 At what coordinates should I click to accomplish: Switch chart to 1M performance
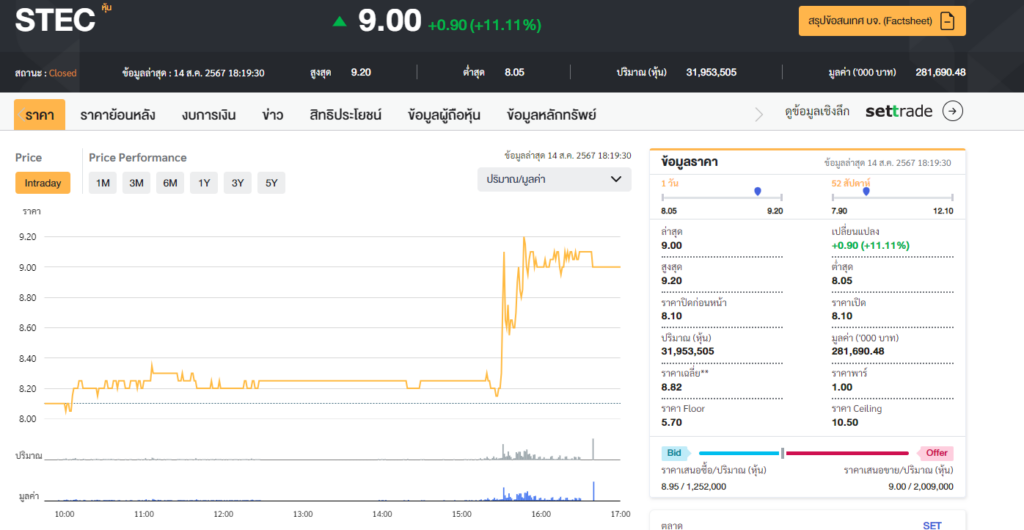[x=103, y=183]
